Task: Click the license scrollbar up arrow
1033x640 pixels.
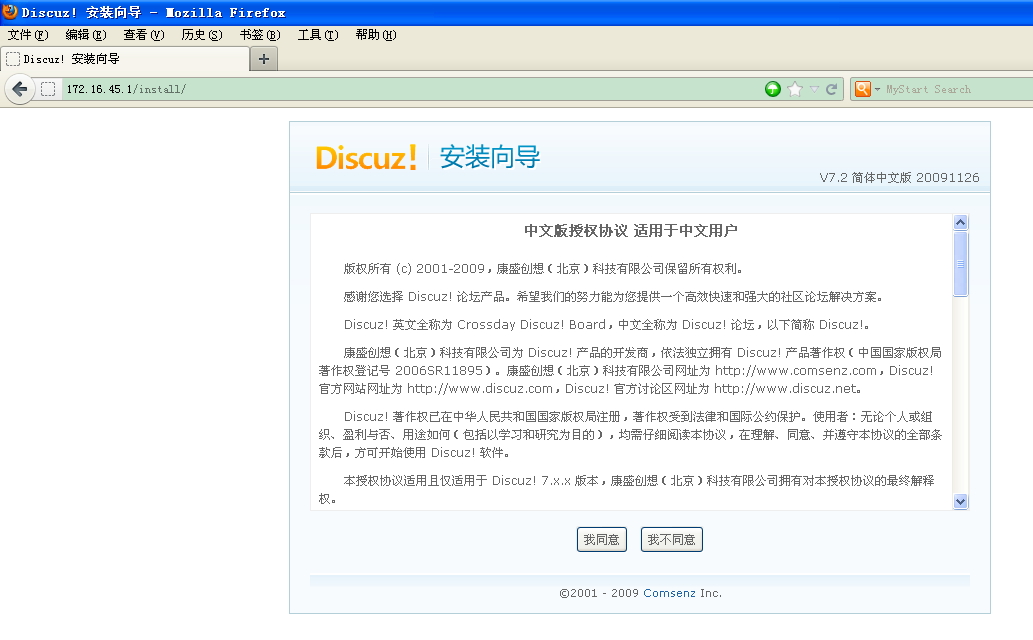Action: pyautogui.click(x=961, y=222)
